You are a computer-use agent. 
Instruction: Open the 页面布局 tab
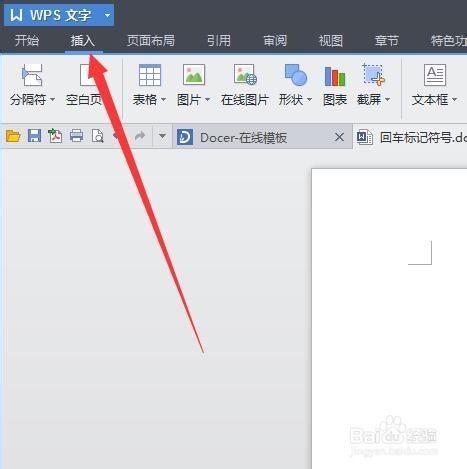pos(151,41)
